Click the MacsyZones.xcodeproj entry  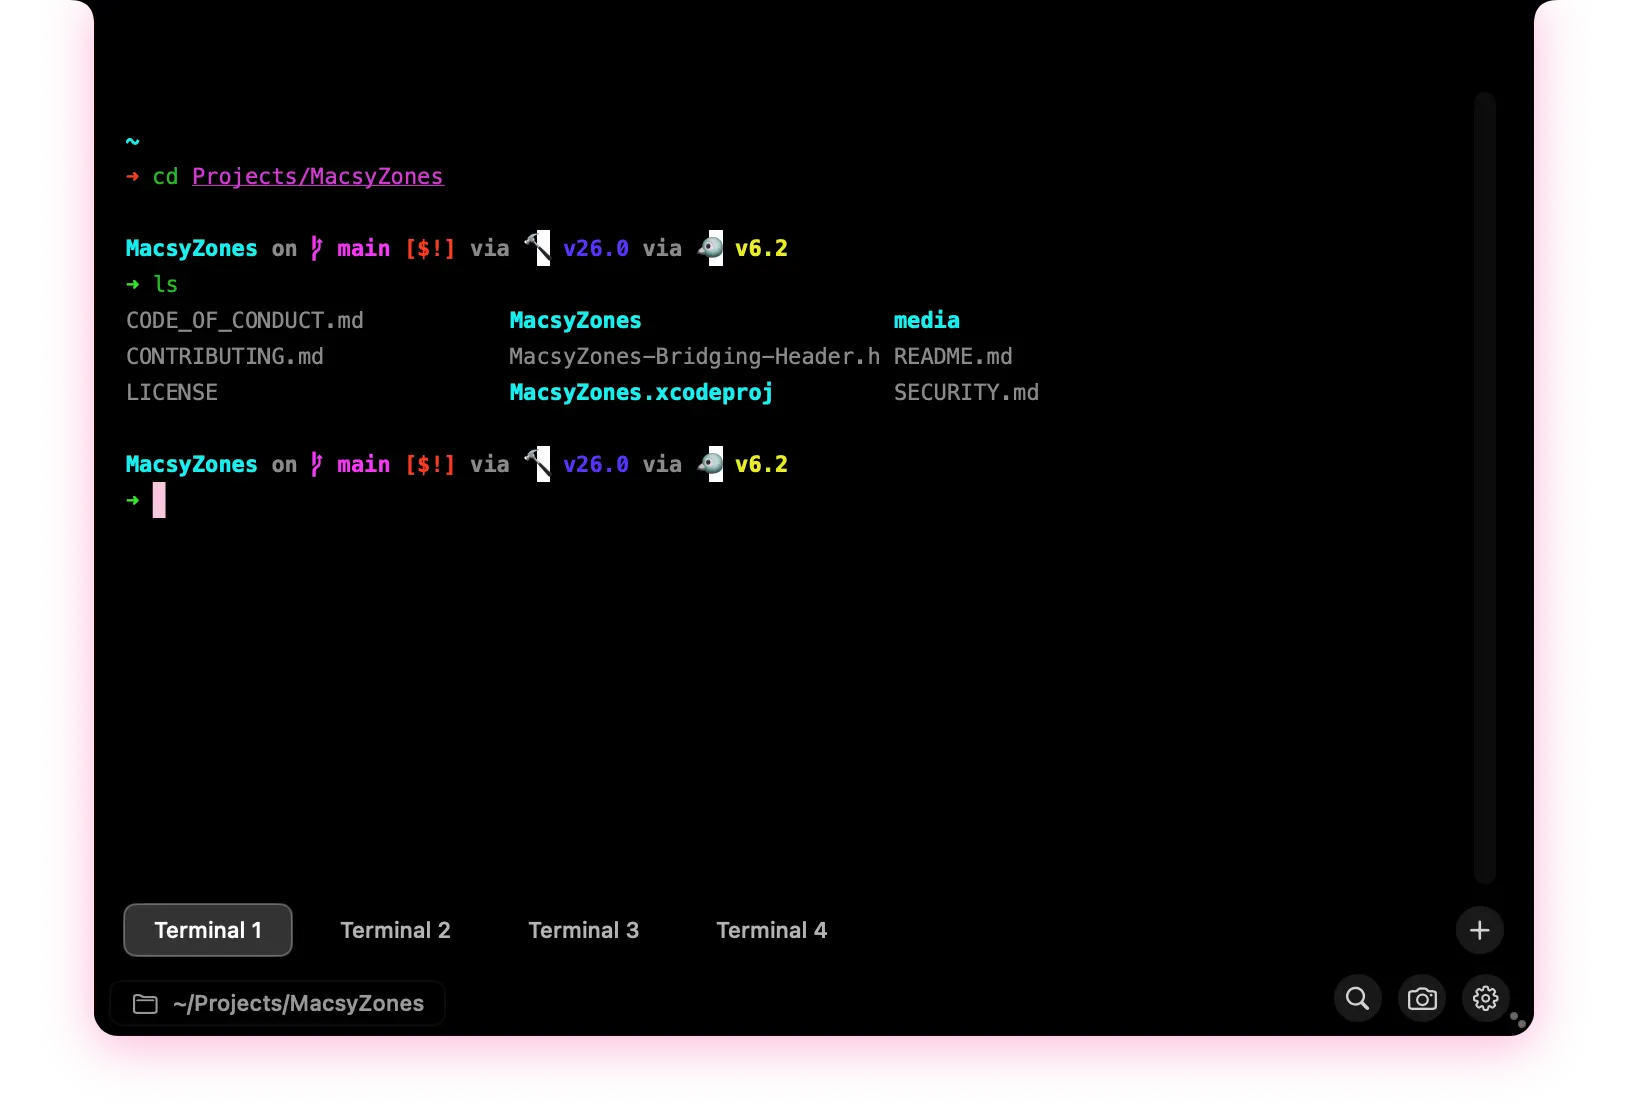(x=641, y=392)
